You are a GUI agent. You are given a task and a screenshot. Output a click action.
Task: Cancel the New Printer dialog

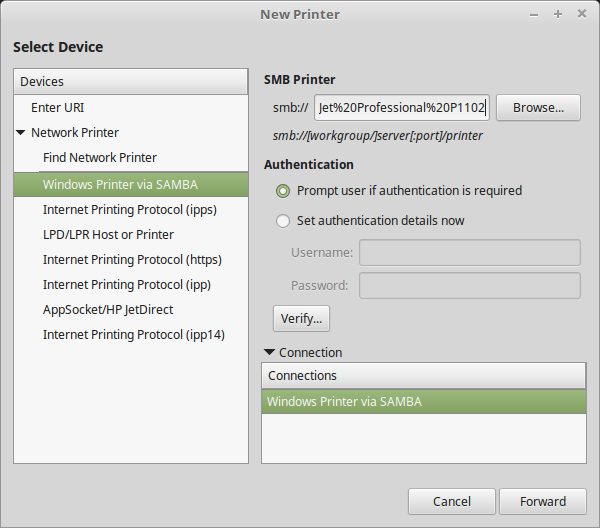(x=452, y=501)
